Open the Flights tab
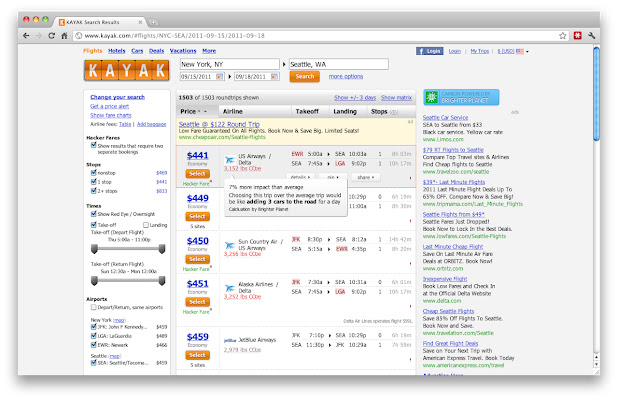Image resolution: width=618 pixels, height=400 pixels. pyautogui.click(x=93, y=51)
